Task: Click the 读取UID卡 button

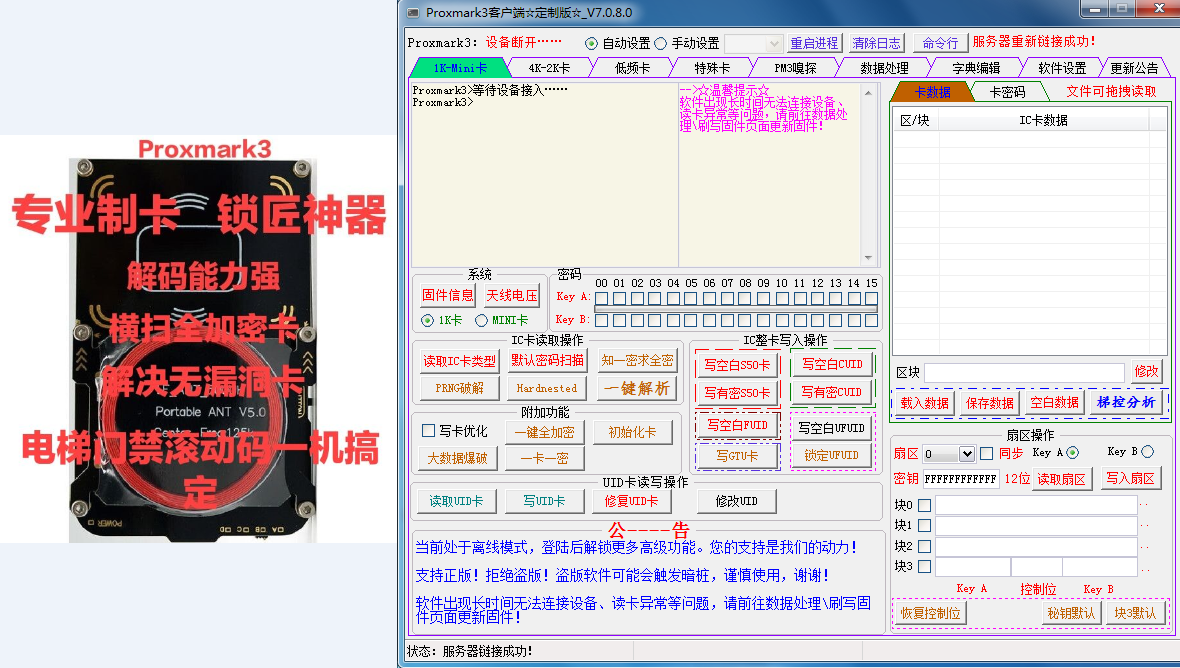Action: pyautogui.click(x=456, y=501)
